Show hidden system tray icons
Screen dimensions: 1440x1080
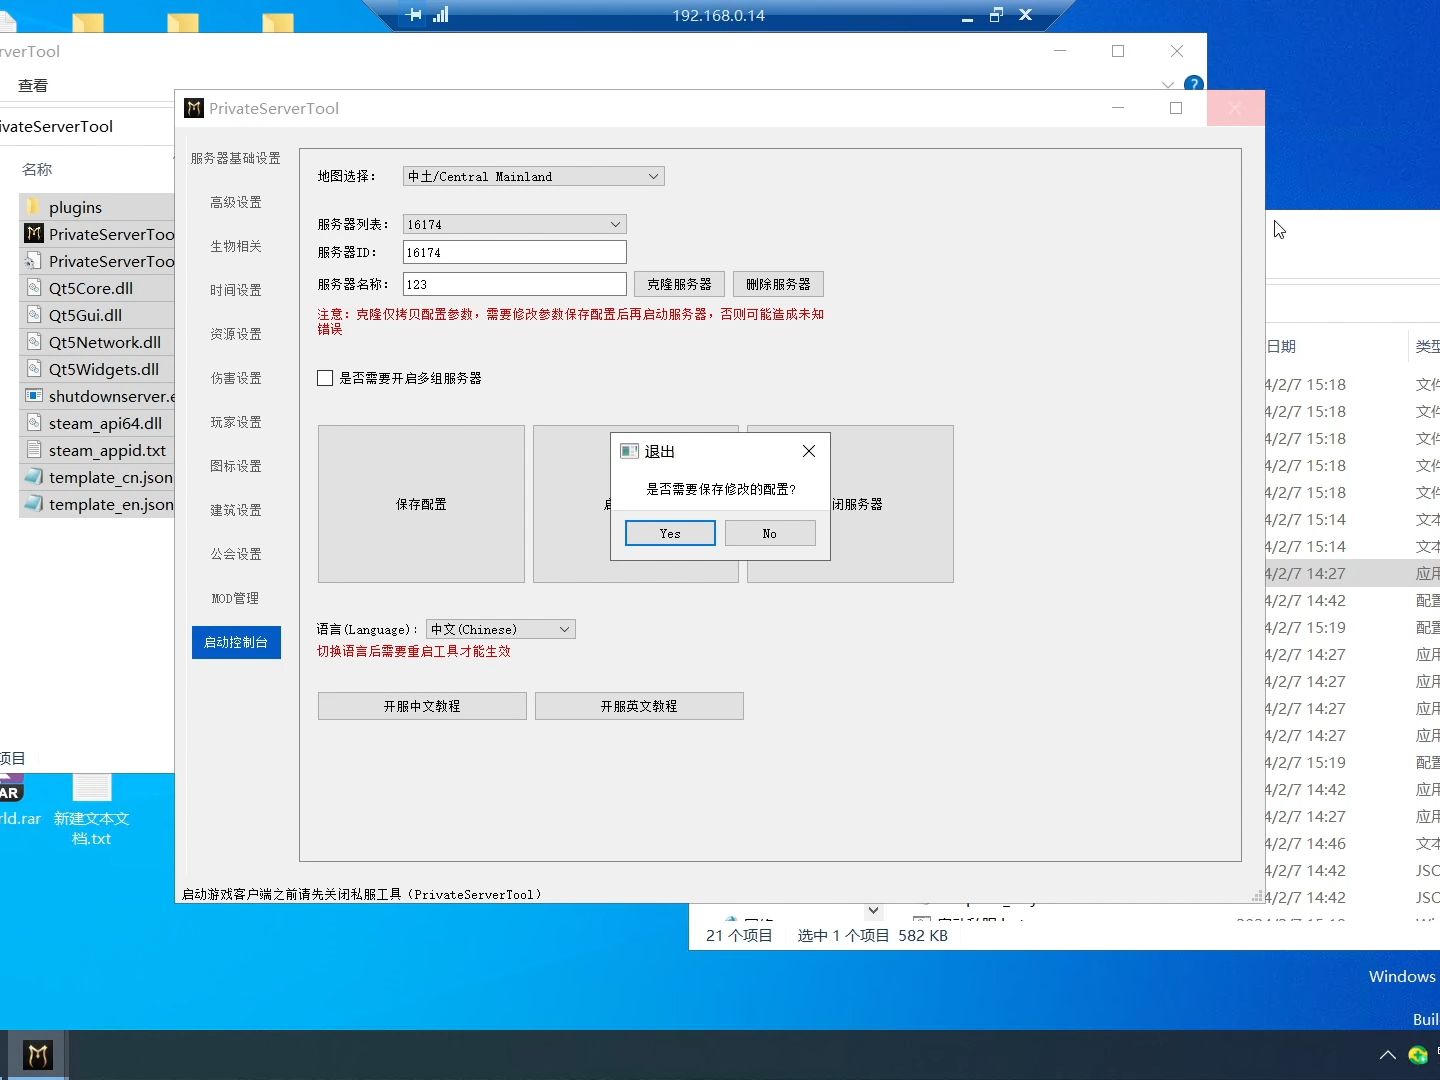pos(1388,1055)
